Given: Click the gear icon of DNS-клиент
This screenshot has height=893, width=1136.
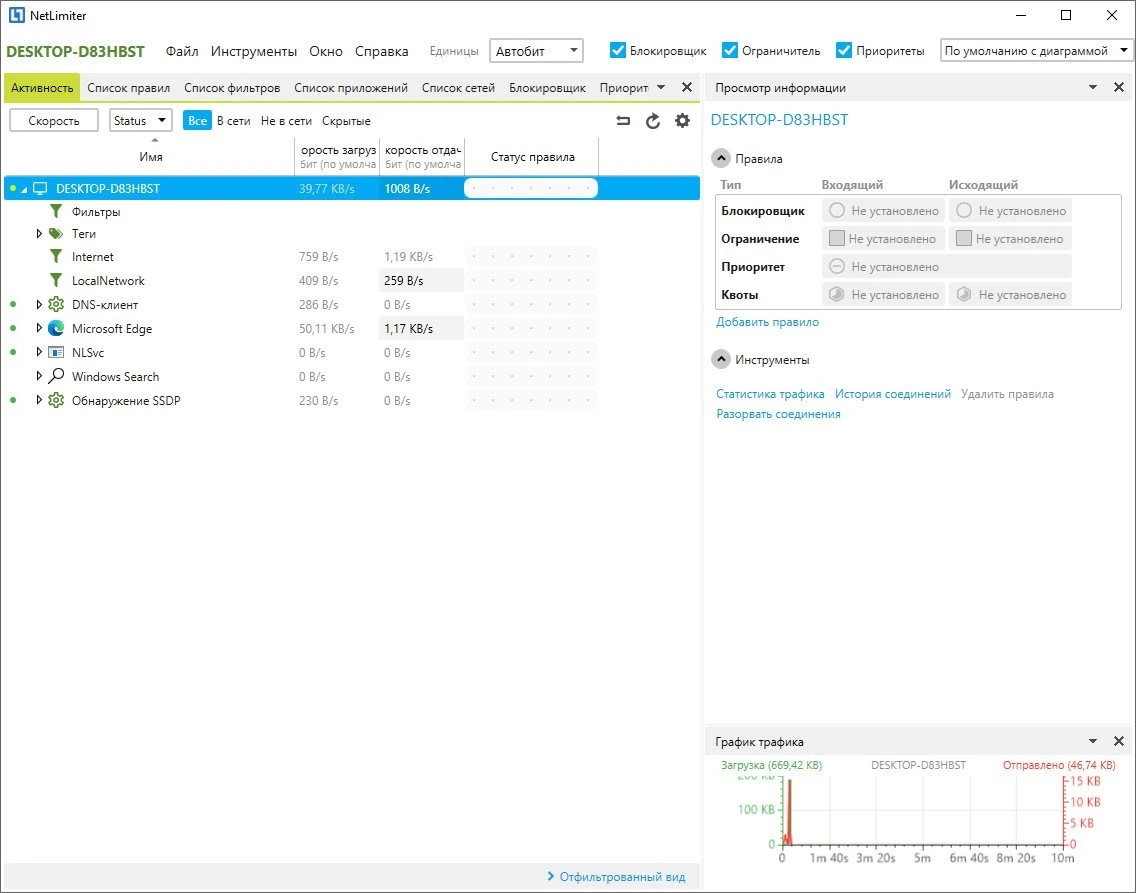Looking at the screenshot, I should [56, 304].
